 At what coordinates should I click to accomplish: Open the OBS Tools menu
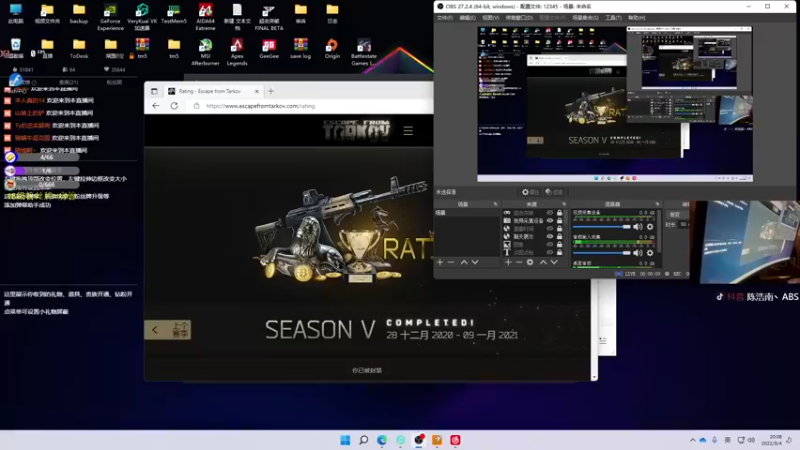tap(613, 18)
